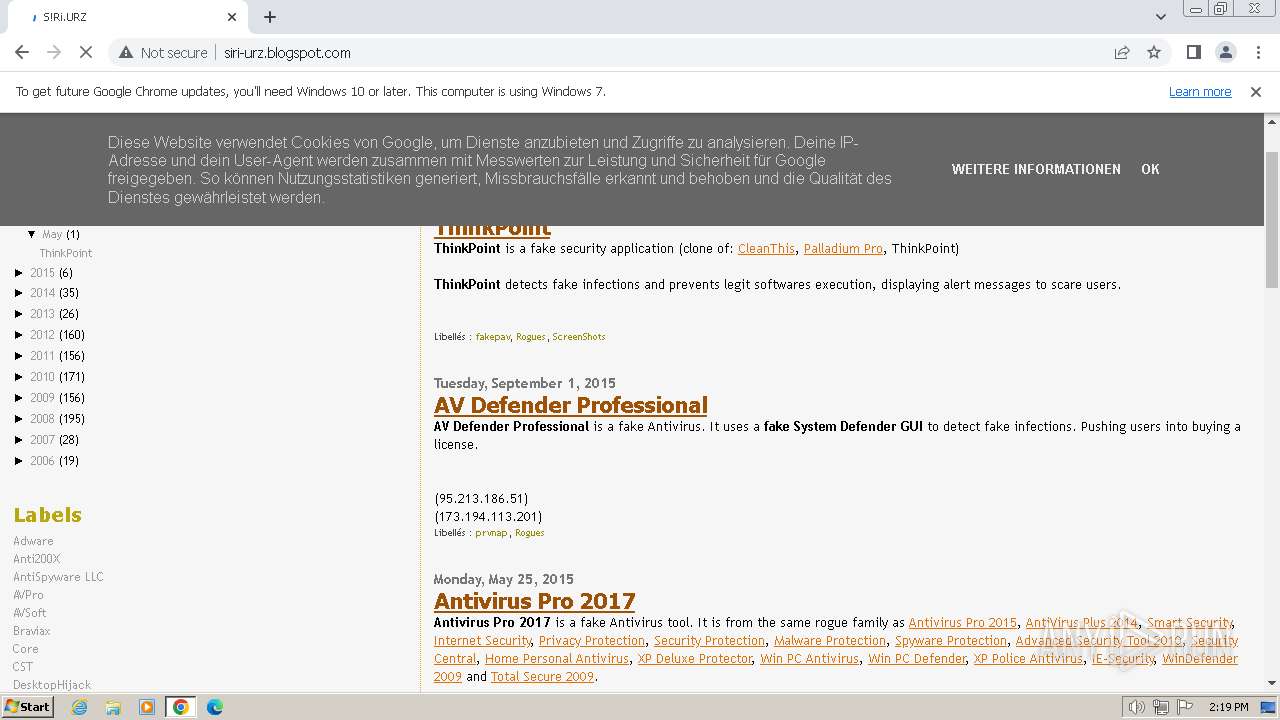The image size is (1280, 720).
Task: Open the Windows Start menu
Action: pyautogui.click(x=27, y=707)
